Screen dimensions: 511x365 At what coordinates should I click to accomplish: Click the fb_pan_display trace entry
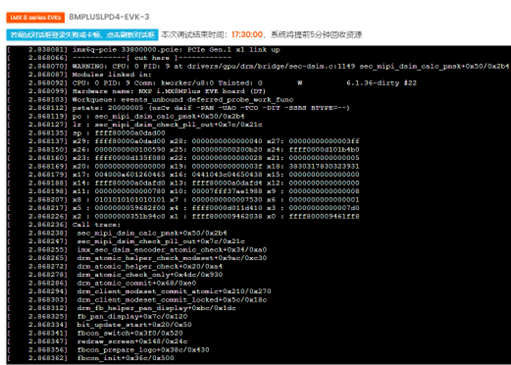pos(97,316)
